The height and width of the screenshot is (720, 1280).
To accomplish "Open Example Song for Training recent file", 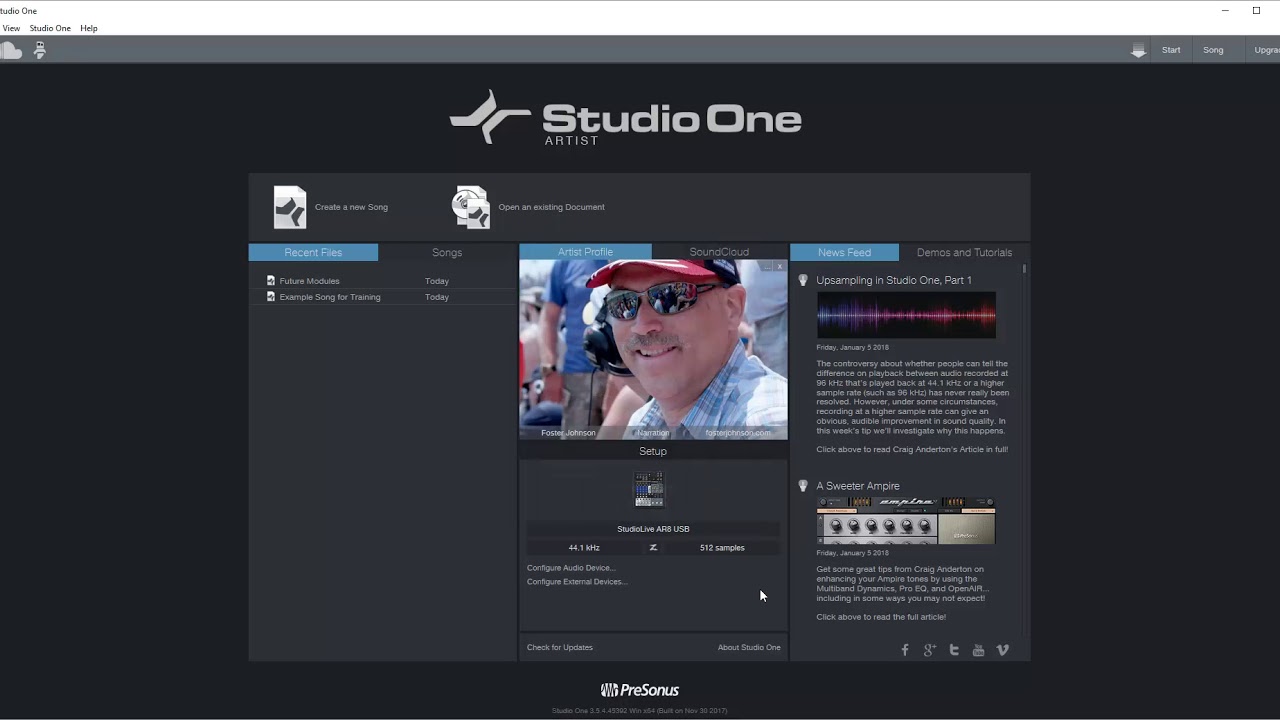I will pyautogui.click(x=383, y=297).
